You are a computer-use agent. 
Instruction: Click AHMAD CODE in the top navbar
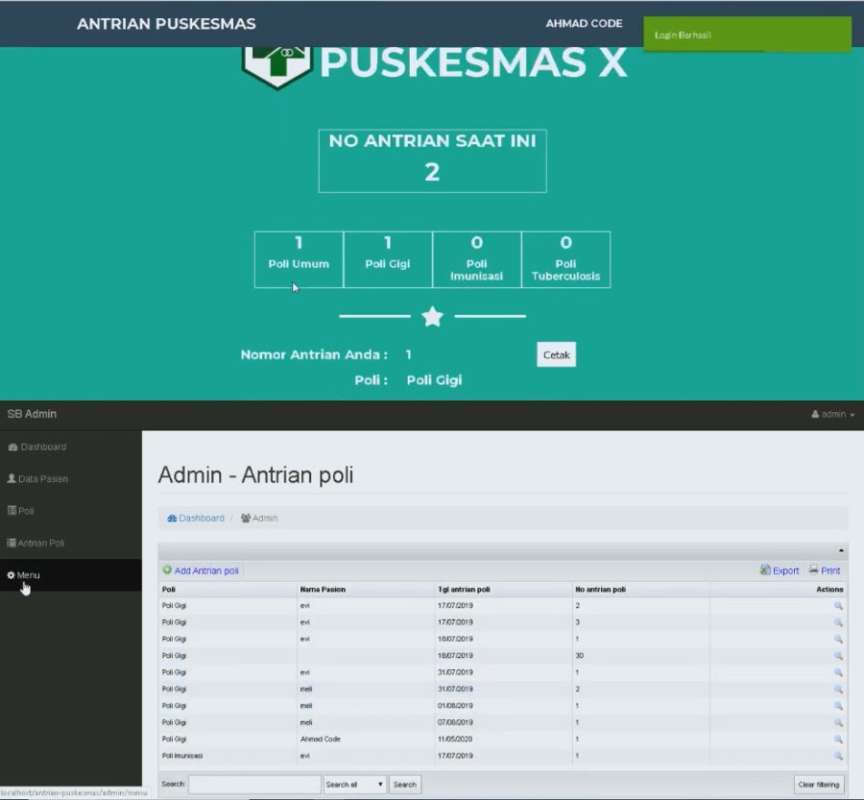pos(583,22)
